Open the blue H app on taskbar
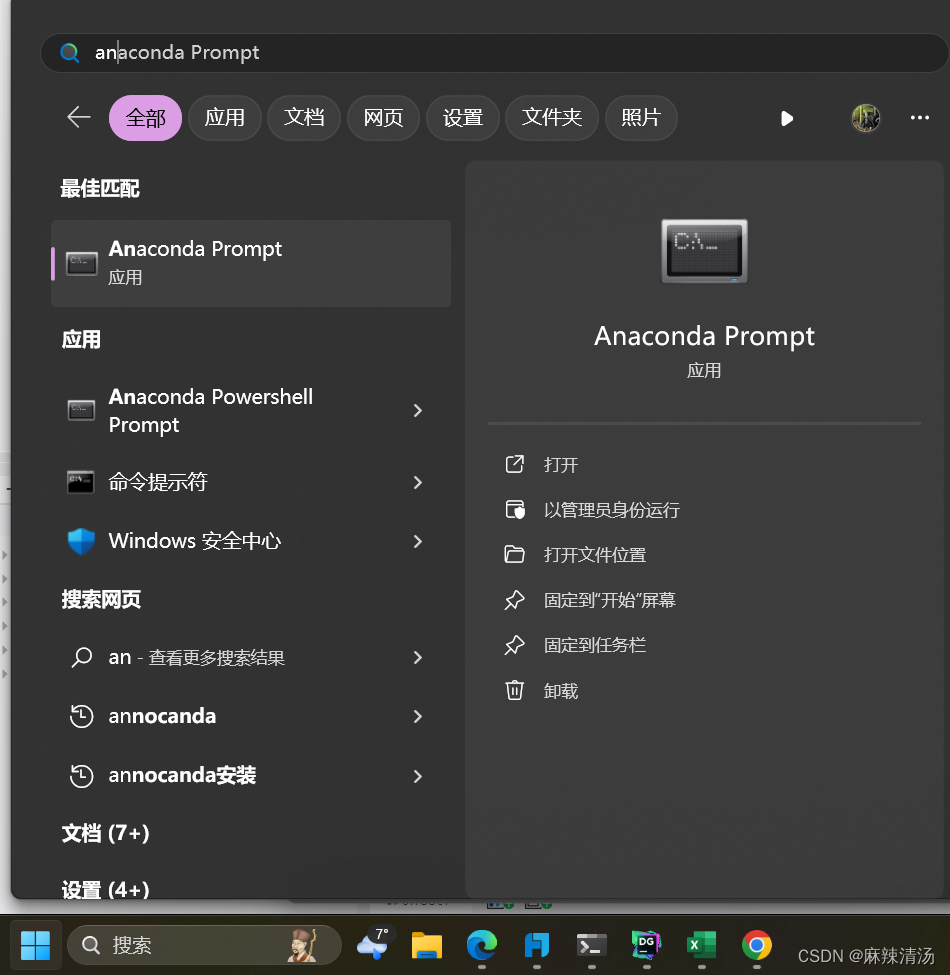 537,945
